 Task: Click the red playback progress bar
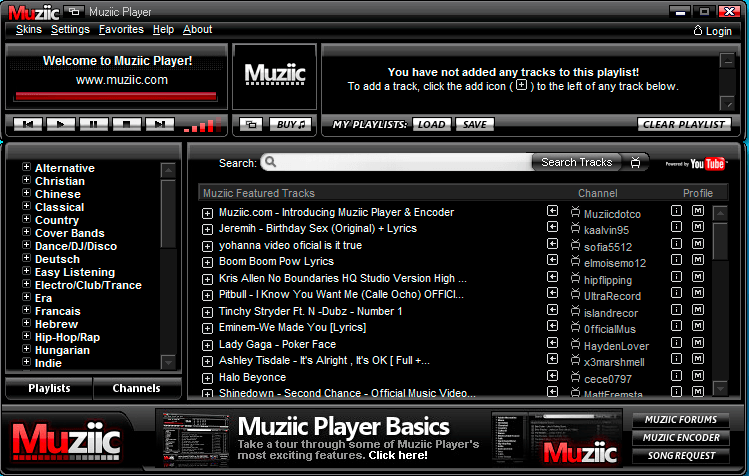pyautogui.click(x=116, y=96)
